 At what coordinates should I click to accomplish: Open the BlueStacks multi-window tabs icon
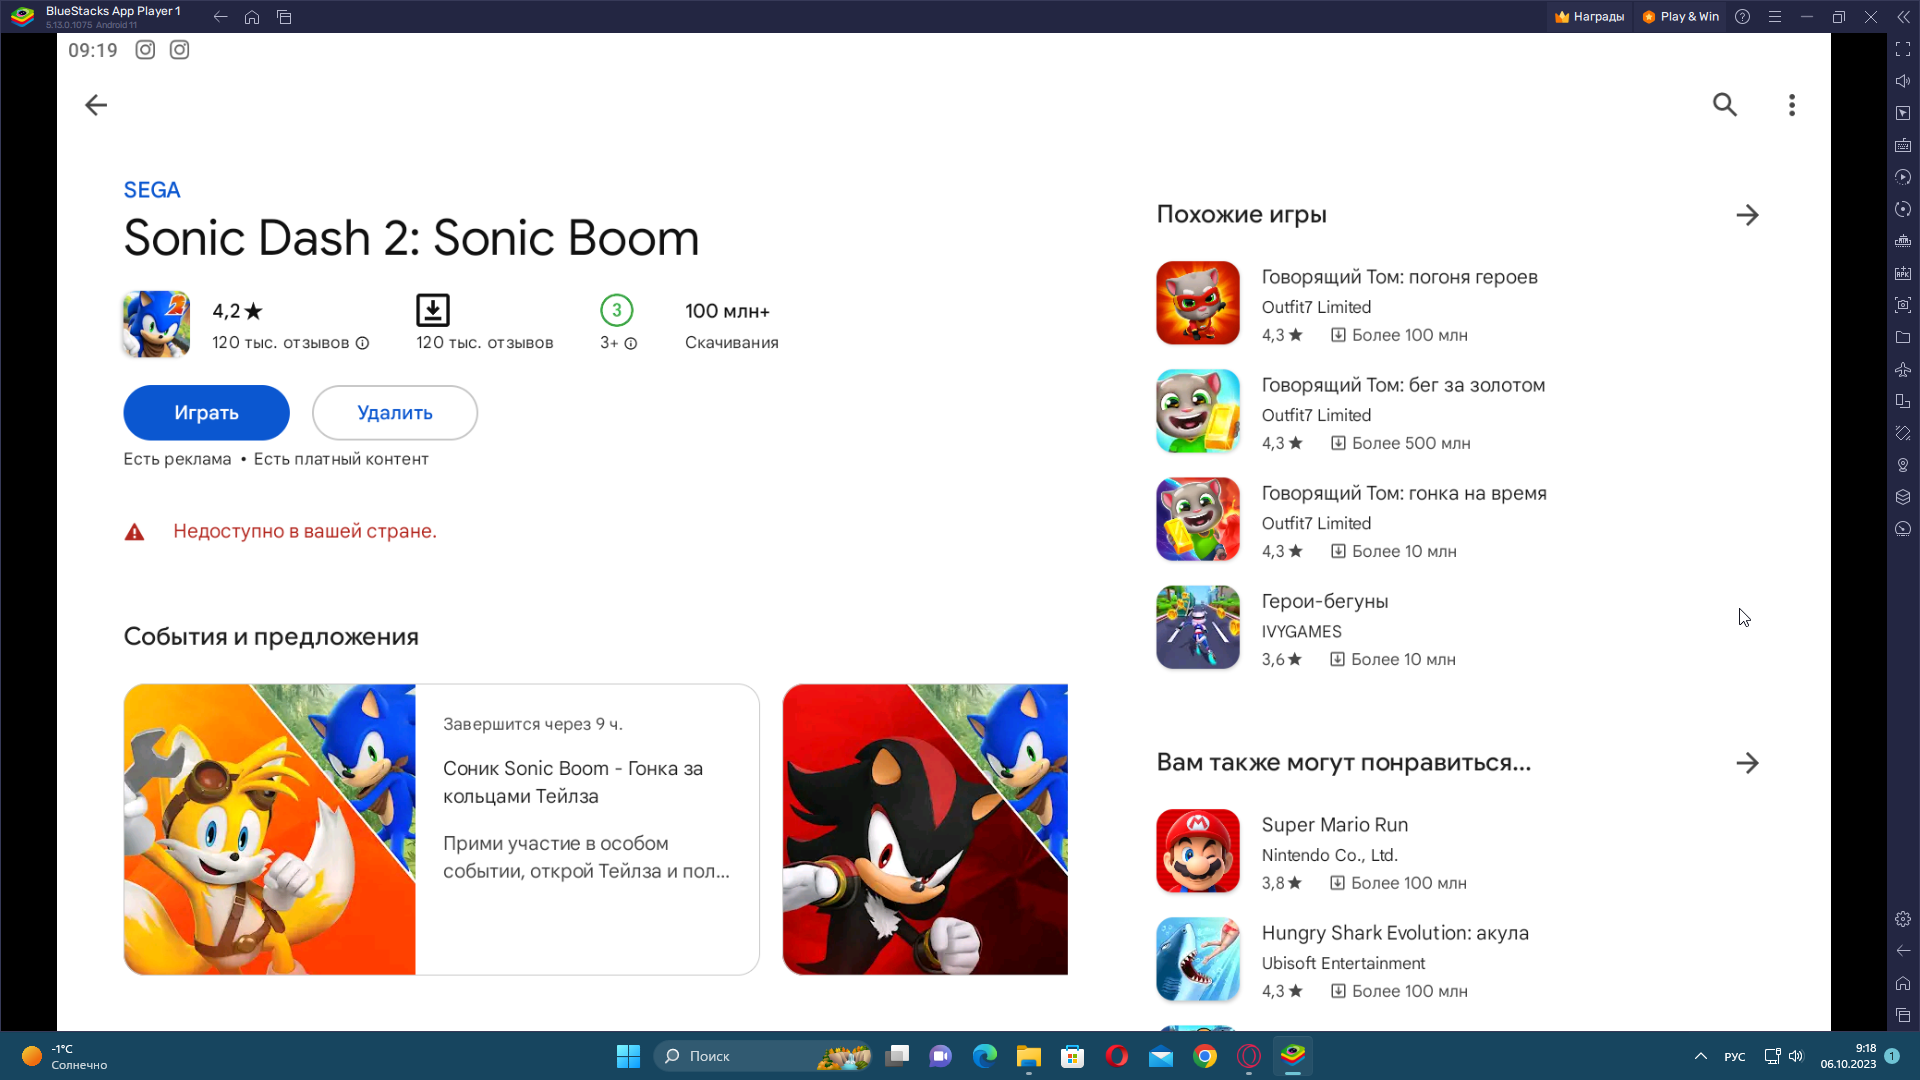point(284,17)
